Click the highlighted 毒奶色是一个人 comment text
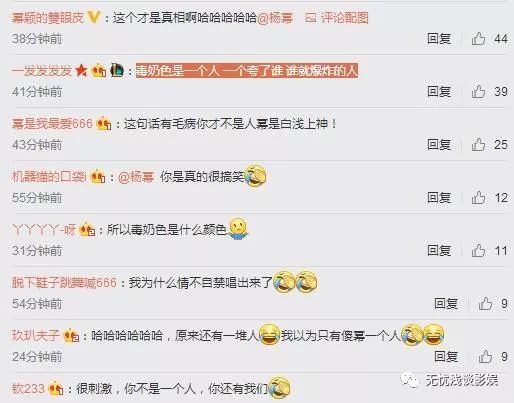Image resolution: width=514 pixels, height=403 pixels. tap(247, 71)
